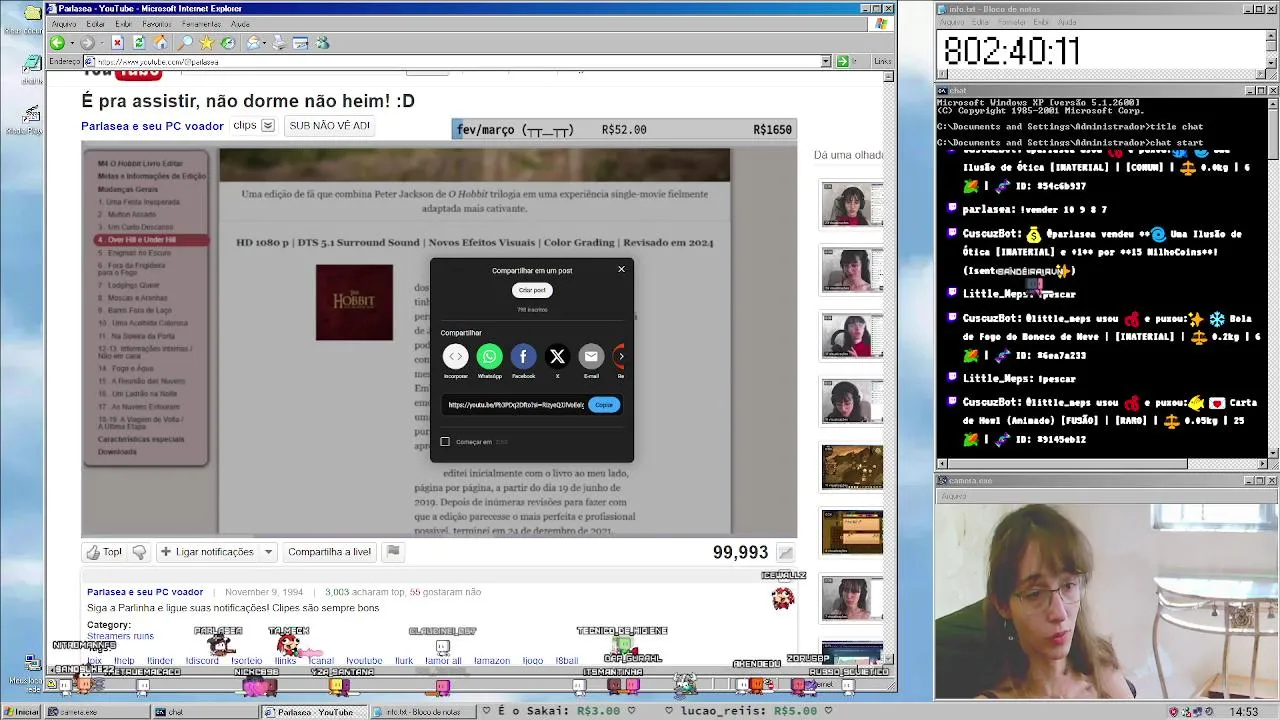Open the IE Mail envelope icon

tap(254, 43)
